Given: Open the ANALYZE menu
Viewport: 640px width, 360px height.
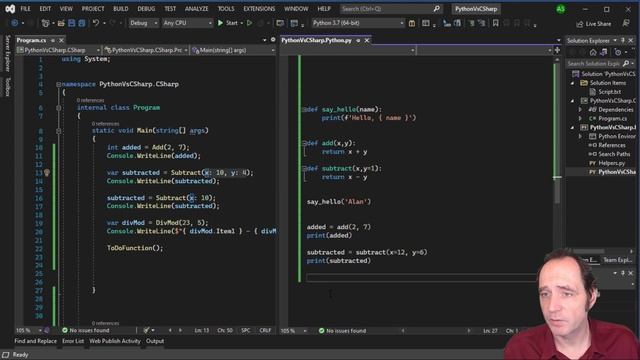Looking at the screenshot, I should 196,9.
